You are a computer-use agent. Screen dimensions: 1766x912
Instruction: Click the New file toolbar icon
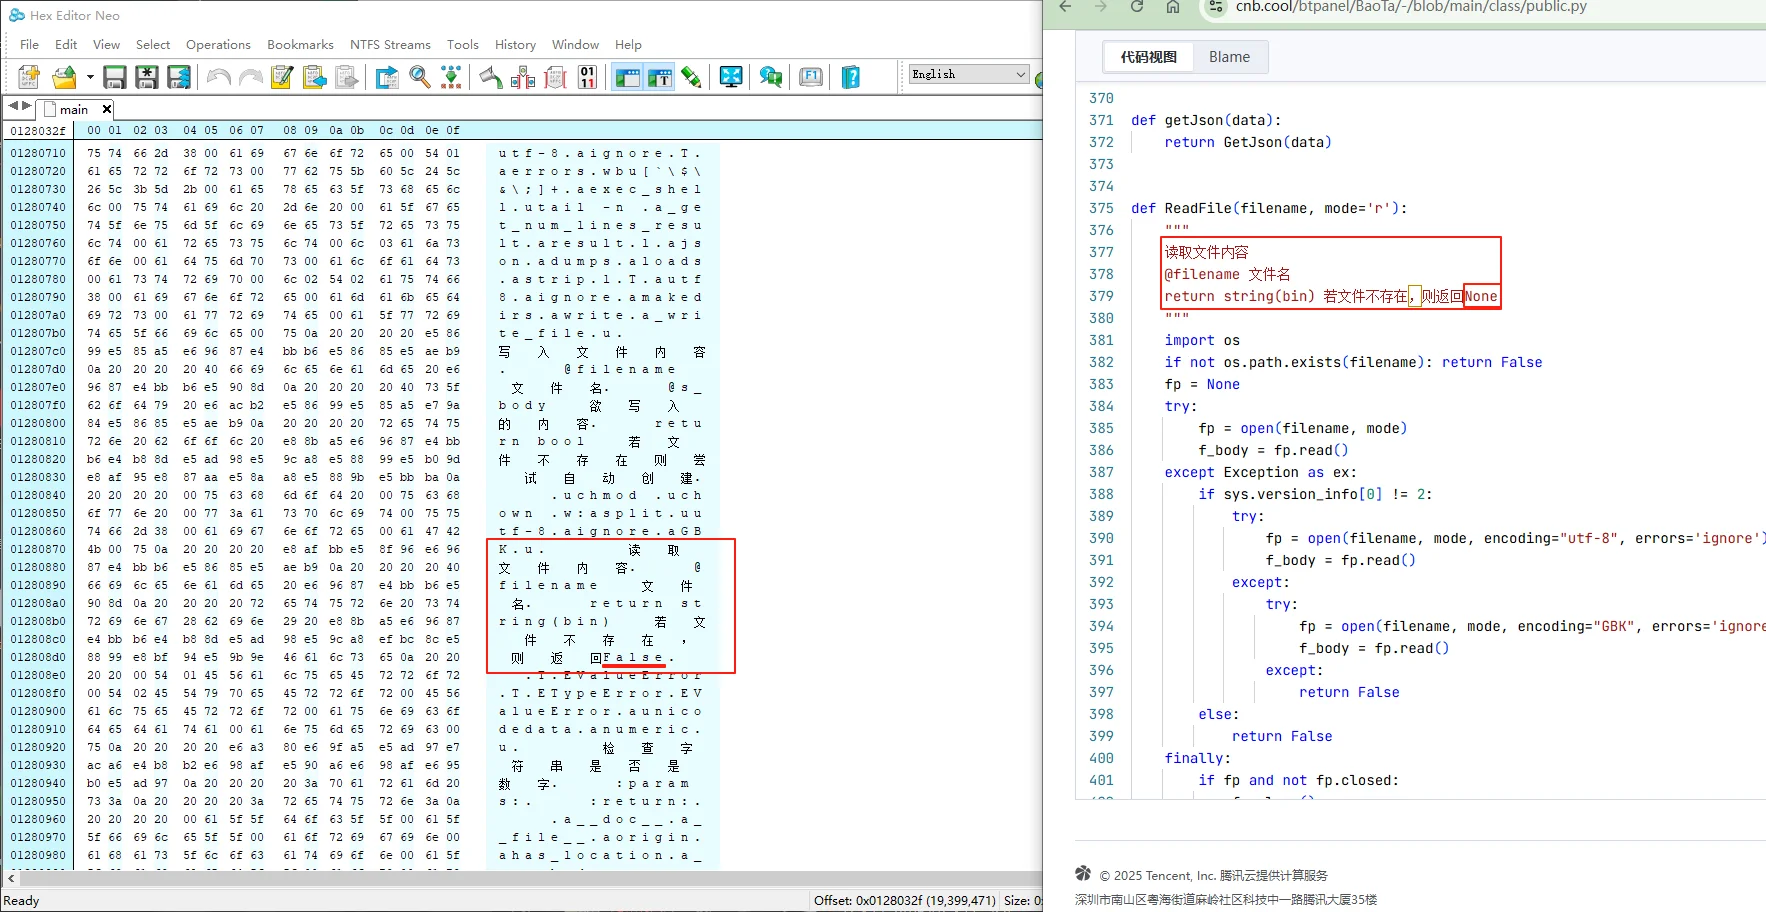coord(29,77)
